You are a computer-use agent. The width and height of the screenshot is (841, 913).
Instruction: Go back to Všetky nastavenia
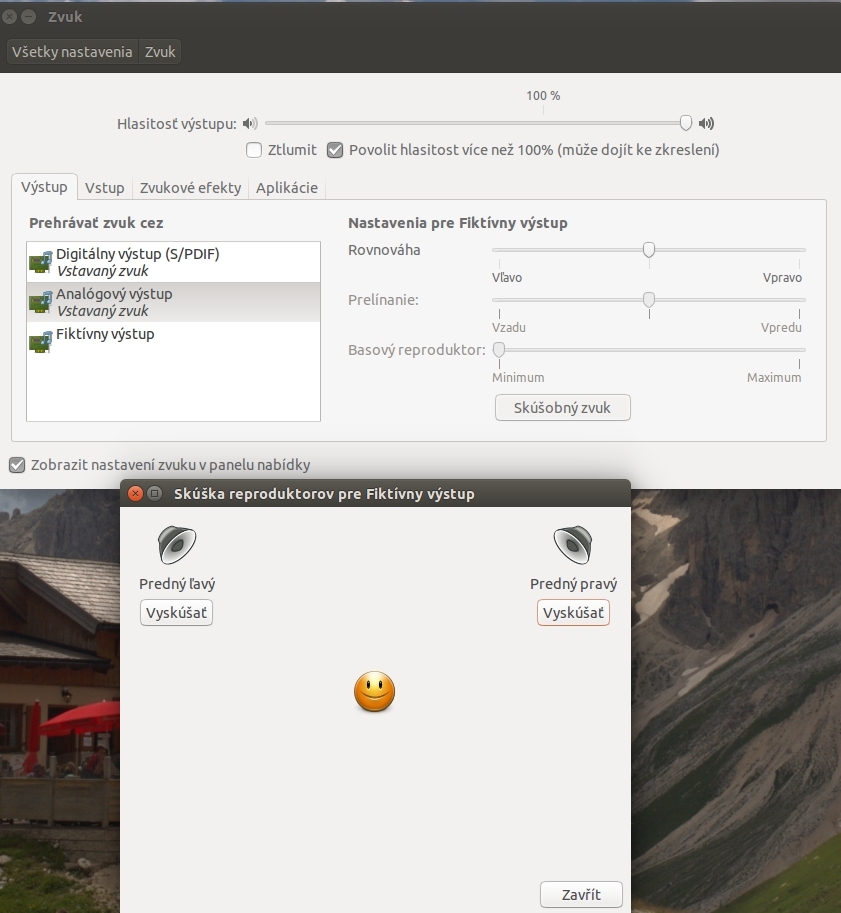(x=72, y=52)
